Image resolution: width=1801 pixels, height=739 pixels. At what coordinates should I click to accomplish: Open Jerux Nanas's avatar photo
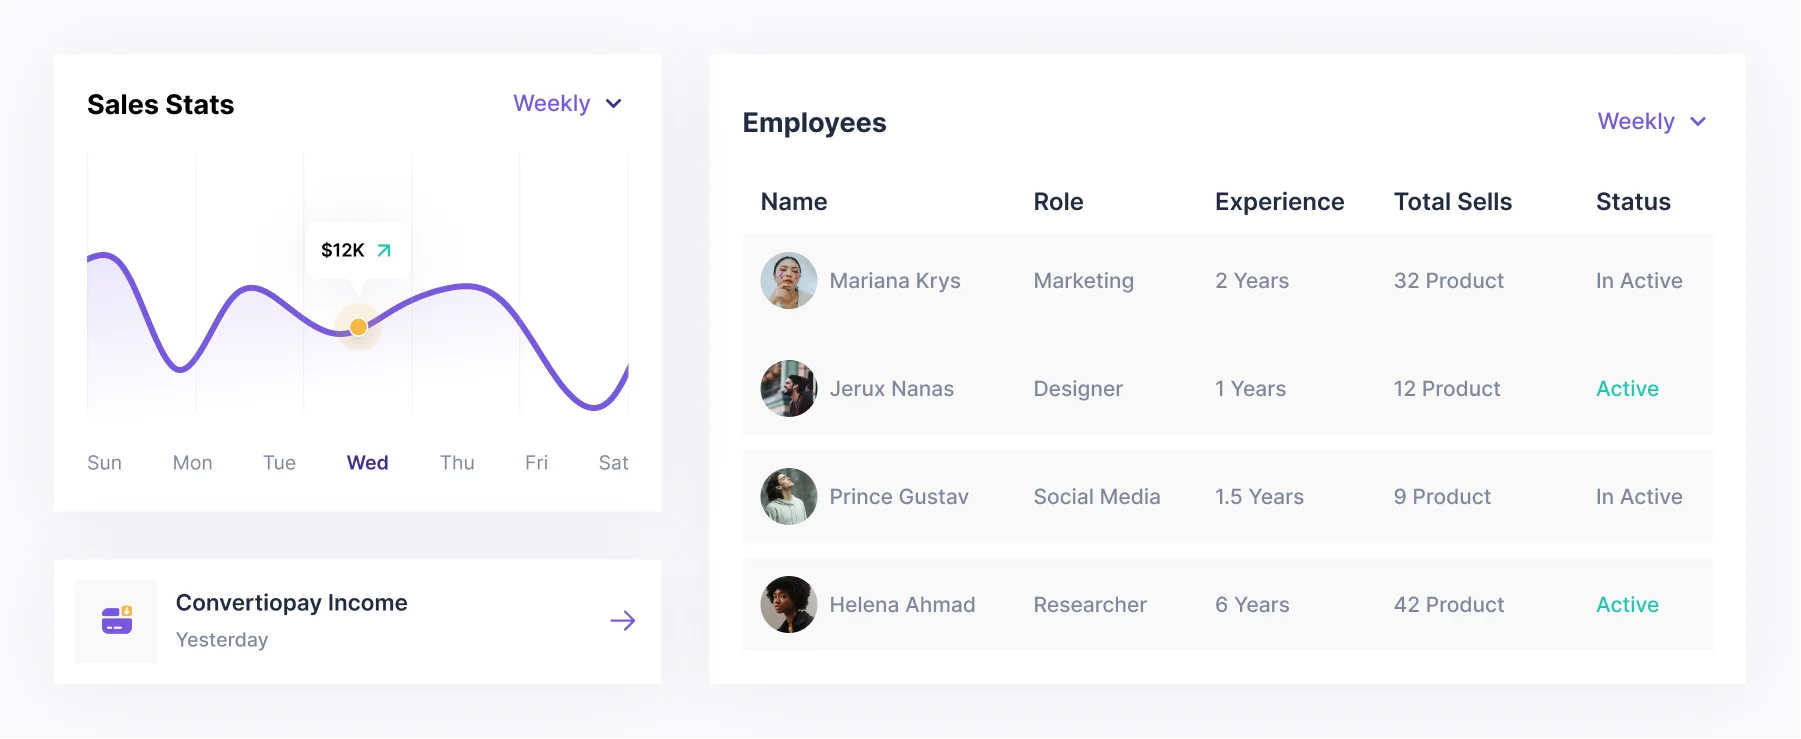pyautogui.click(x=788, y=389)
